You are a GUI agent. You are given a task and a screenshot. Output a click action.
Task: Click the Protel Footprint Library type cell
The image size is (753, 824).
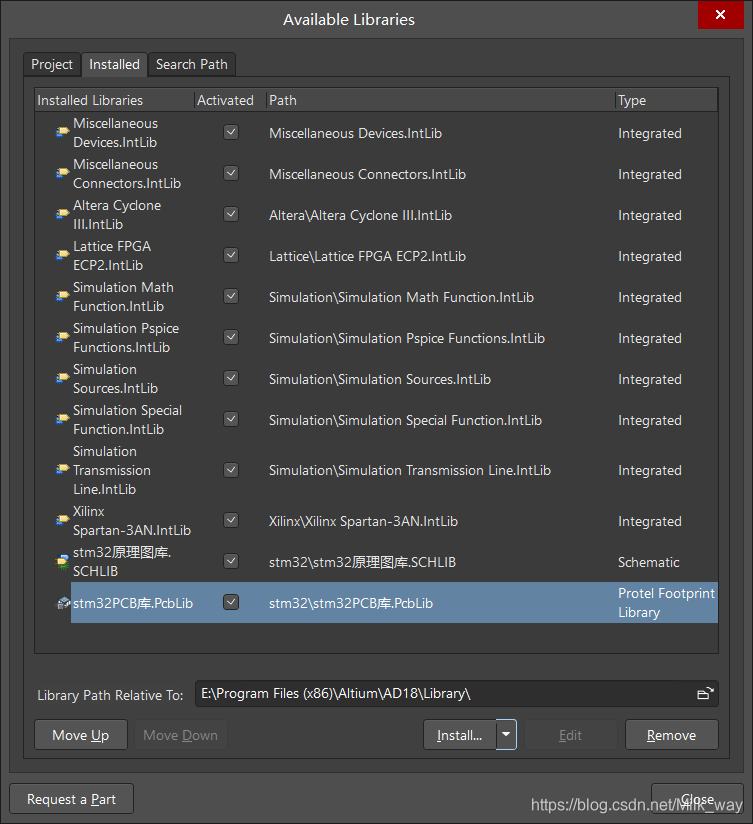point(666,603)
